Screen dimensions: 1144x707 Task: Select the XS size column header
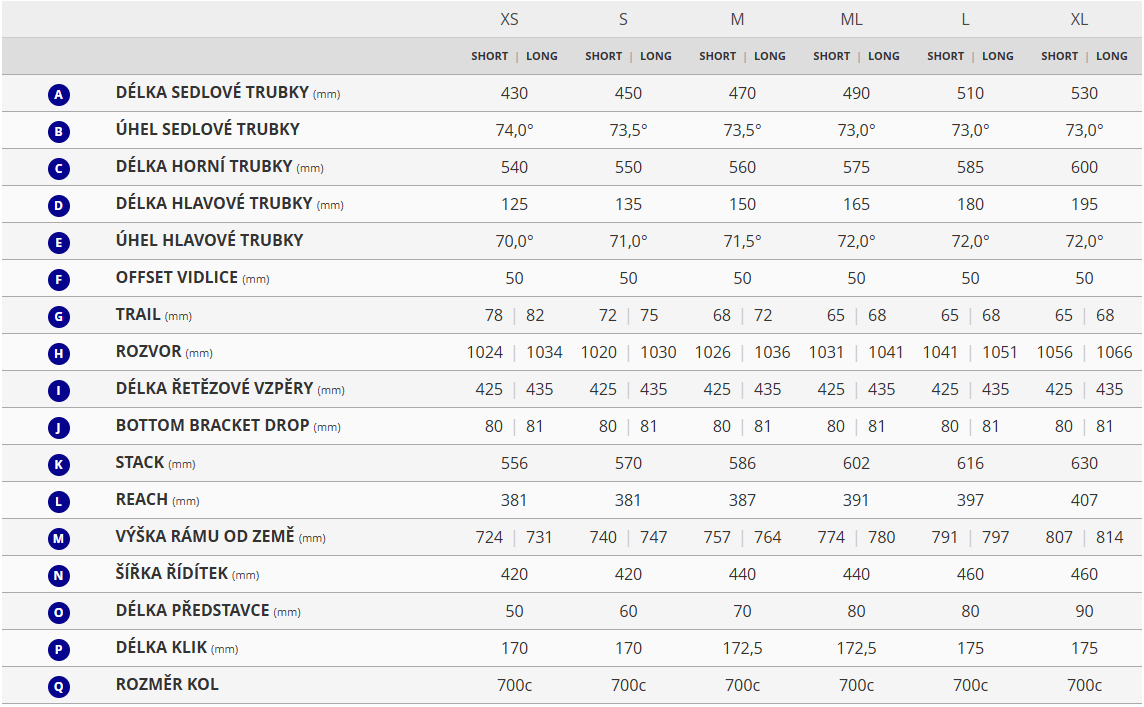(x=509, y=20)
